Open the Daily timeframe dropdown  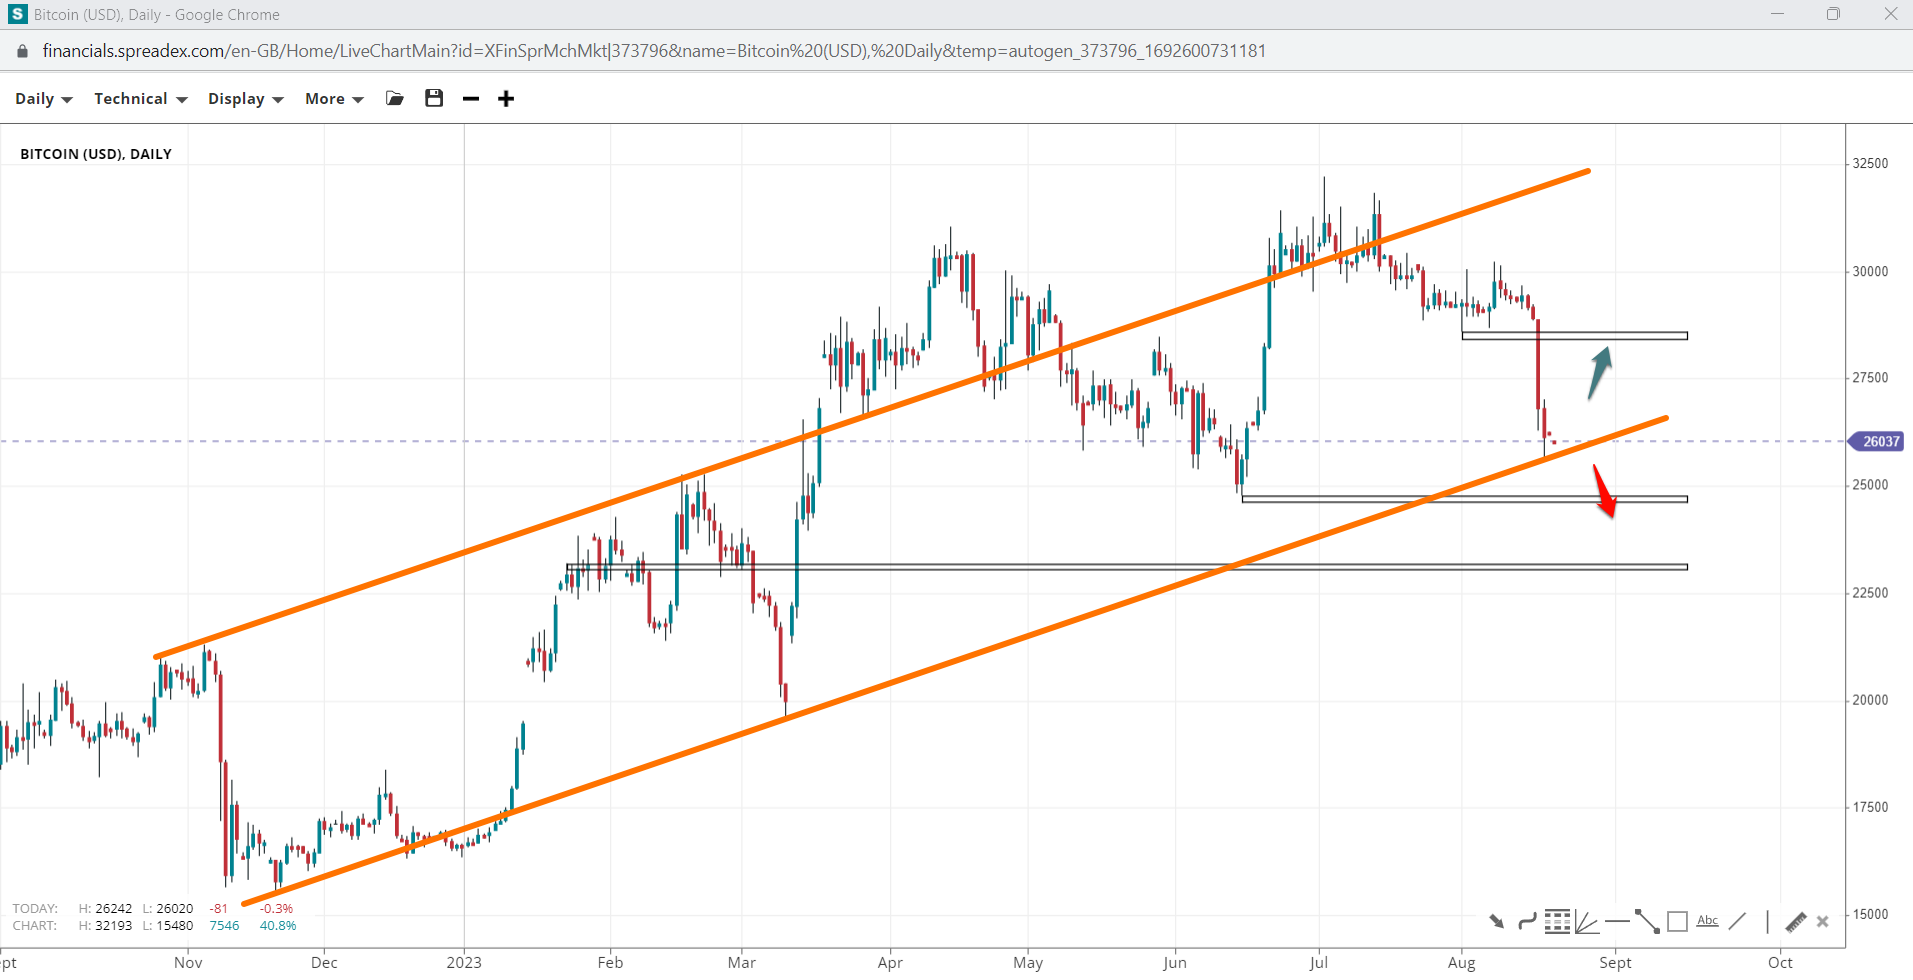point(43,98)
